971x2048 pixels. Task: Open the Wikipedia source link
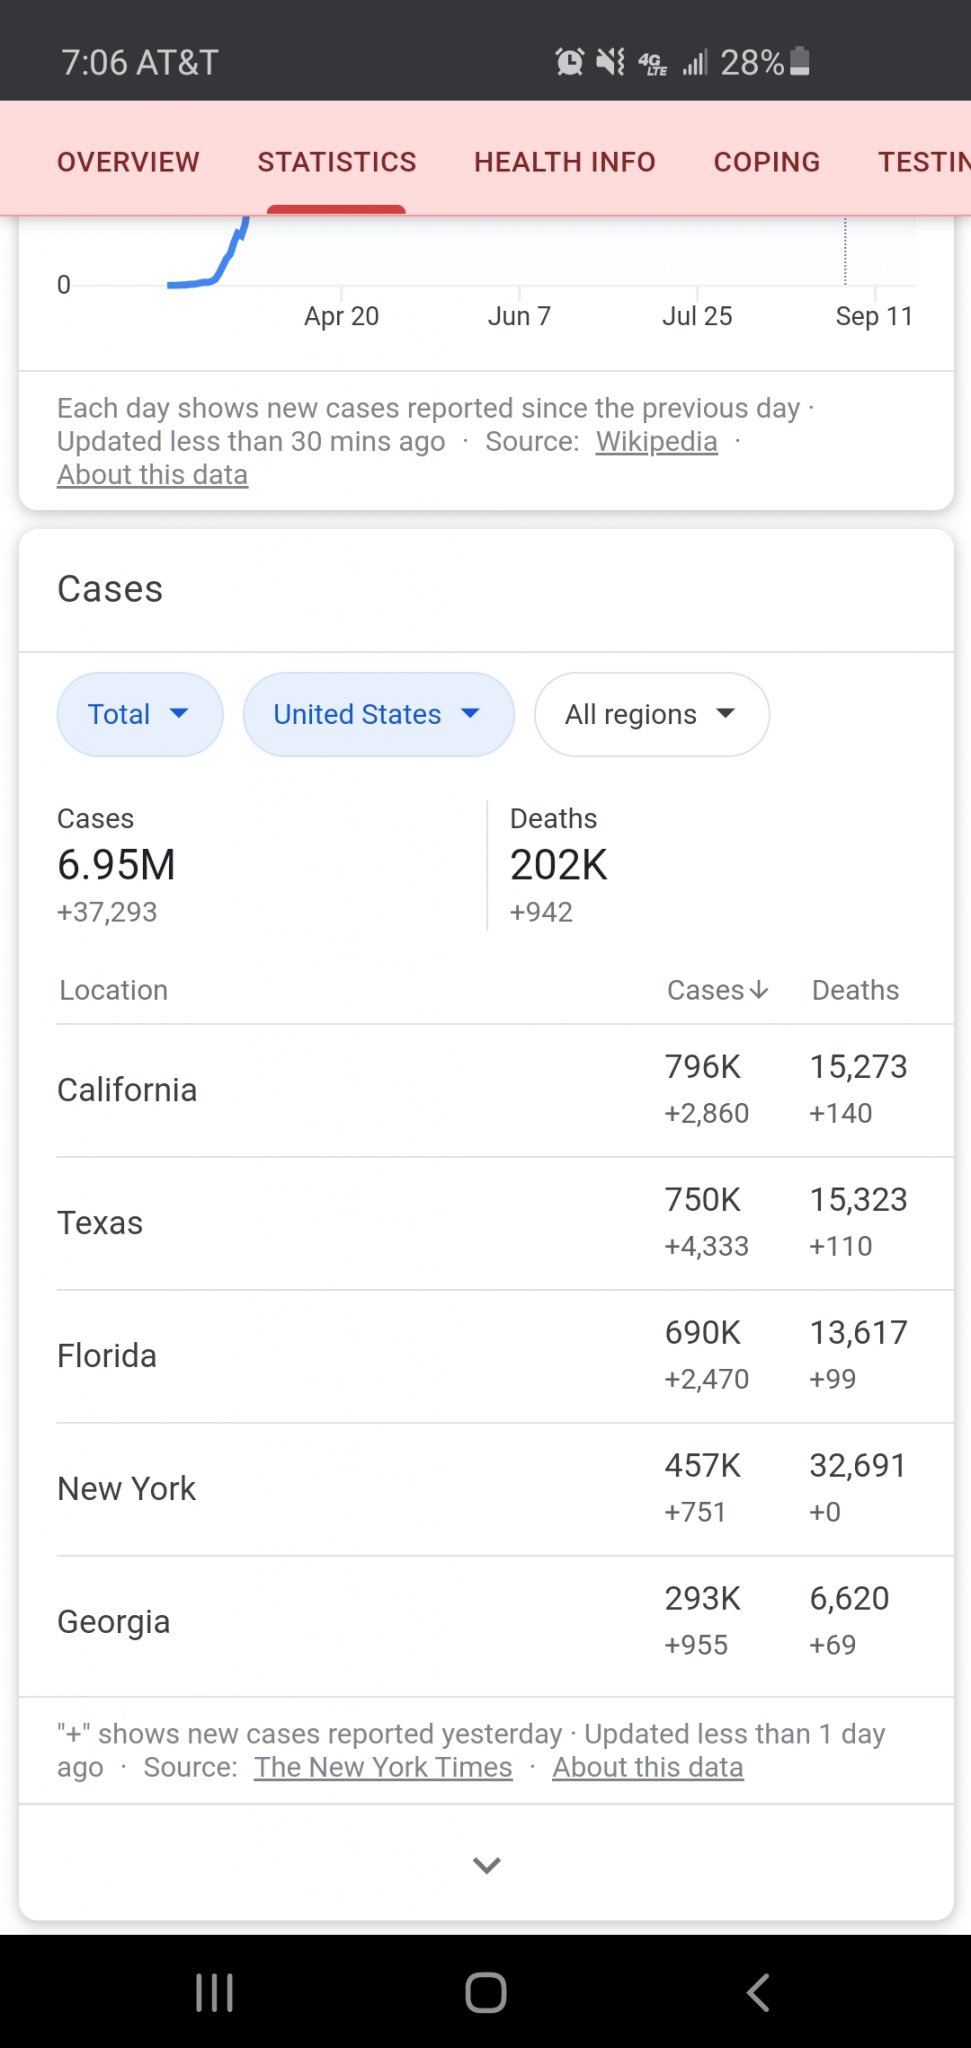pos(656,441)
